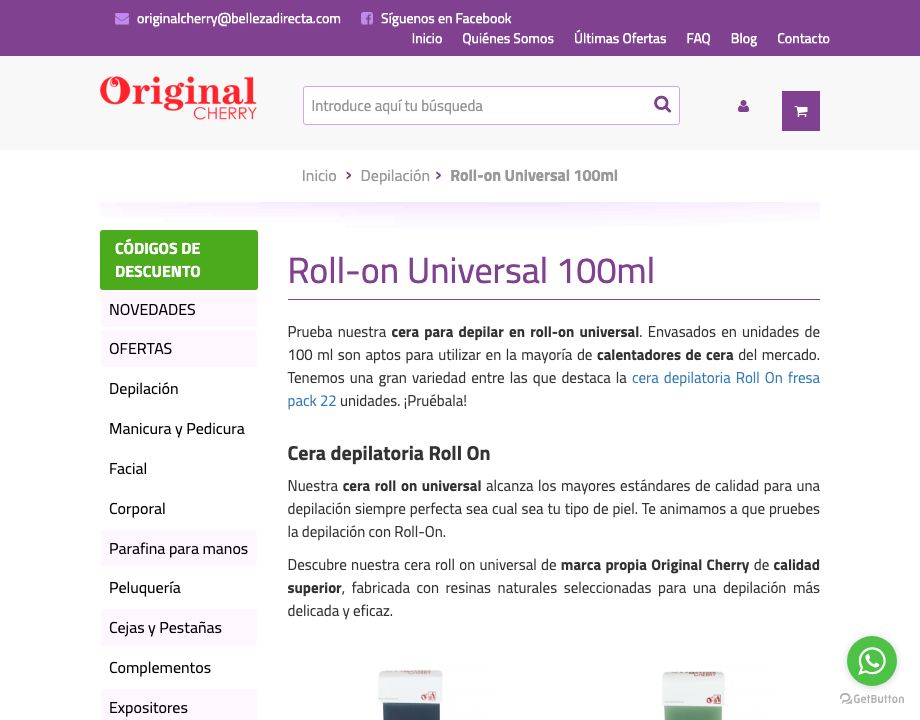Click the envelope email icon

tap(121, 19)
